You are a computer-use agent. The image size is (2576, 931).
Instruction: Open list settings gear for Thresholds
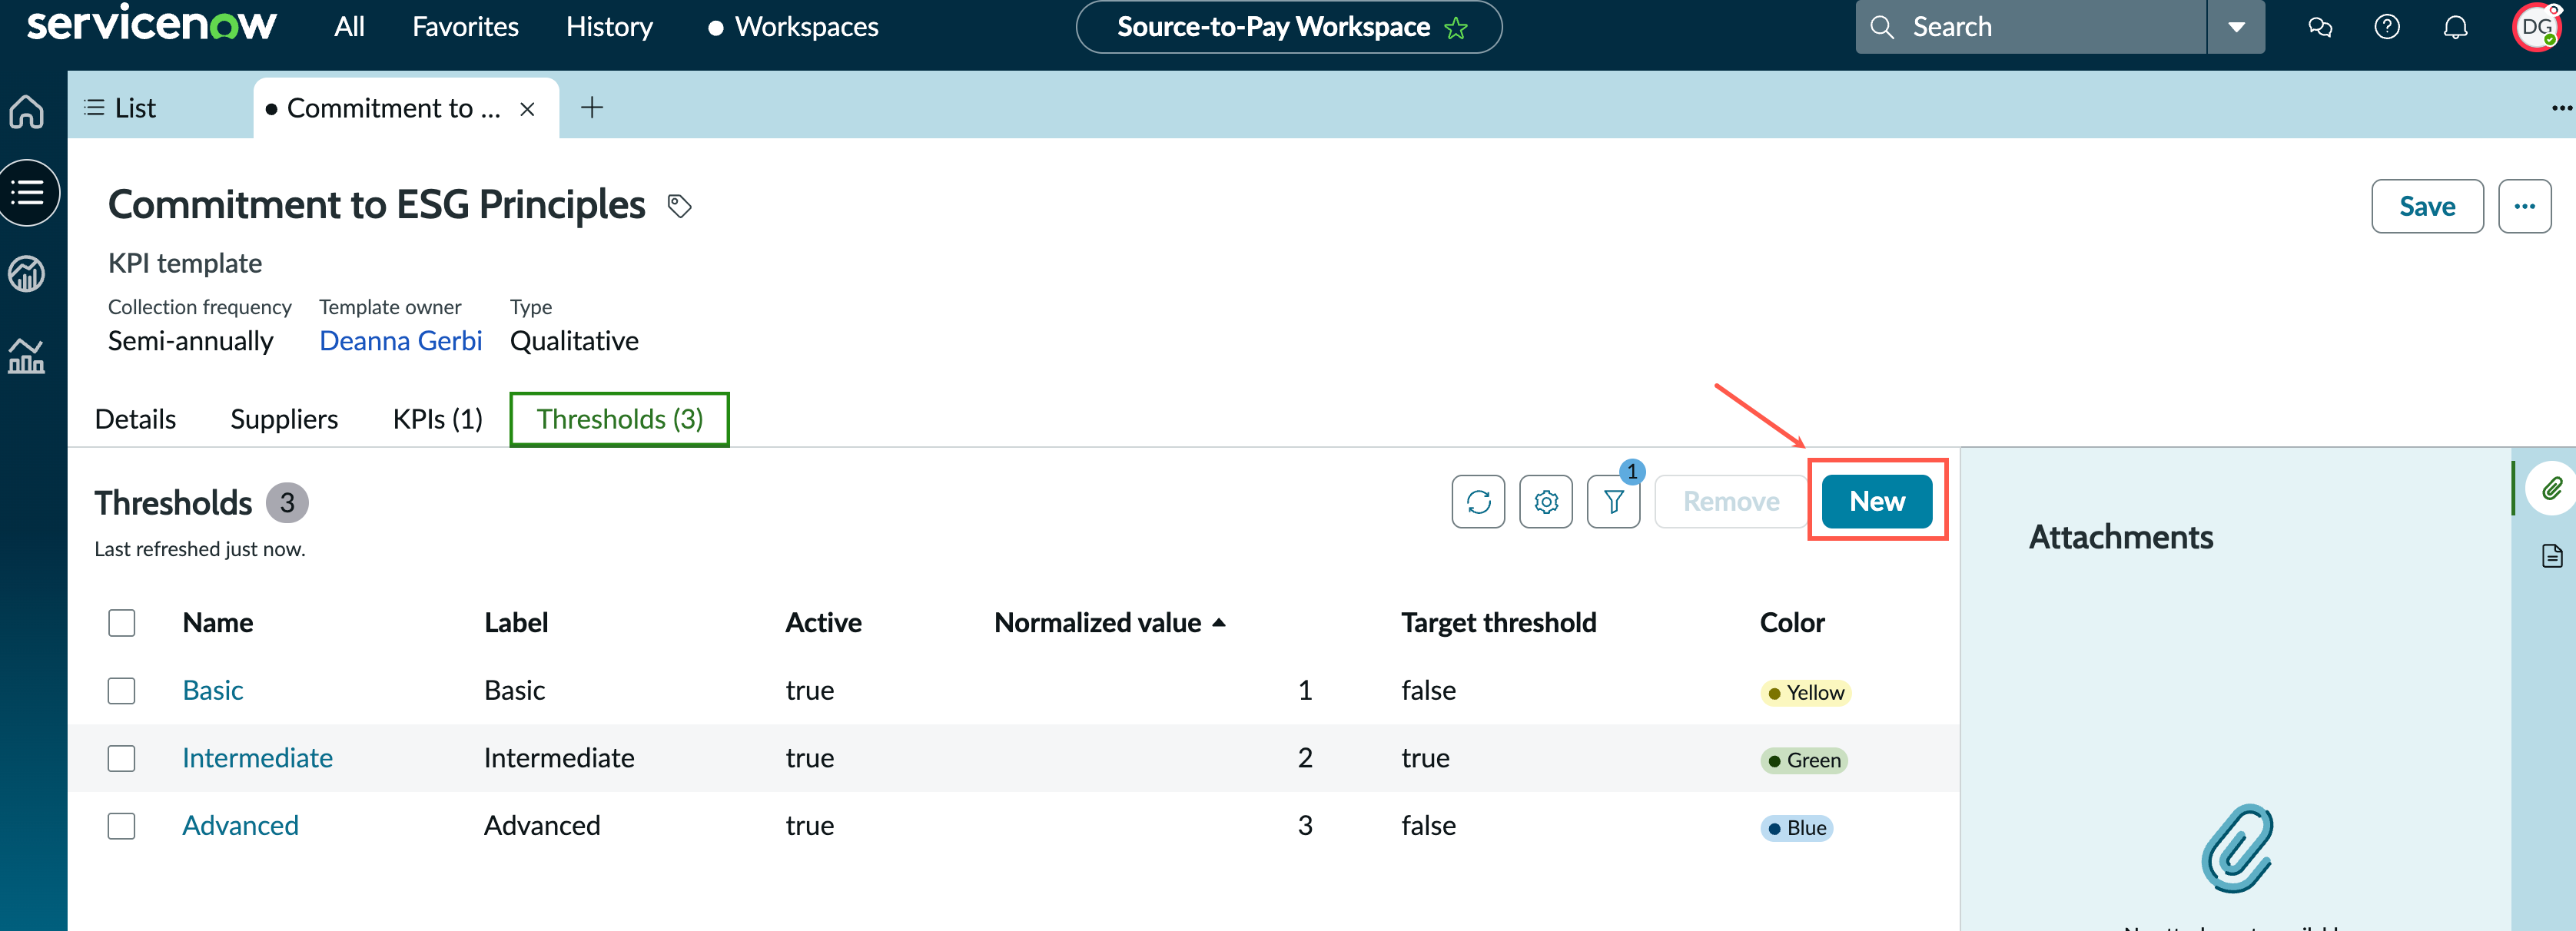(x=1546, y=501)
